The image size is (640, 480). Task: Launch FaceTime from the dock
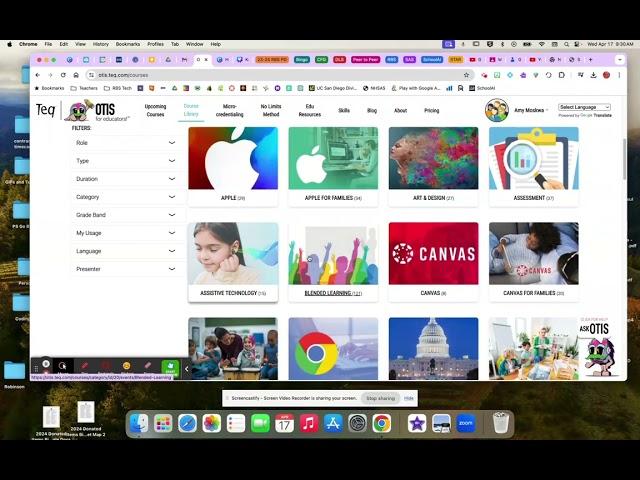click(260, 424)
